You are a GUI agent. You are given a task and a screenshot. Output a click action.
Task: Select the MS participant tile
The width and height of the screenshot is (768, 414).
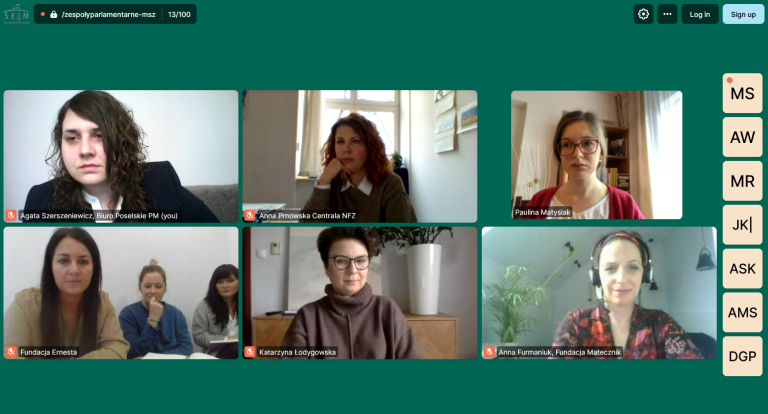point(743,93)
